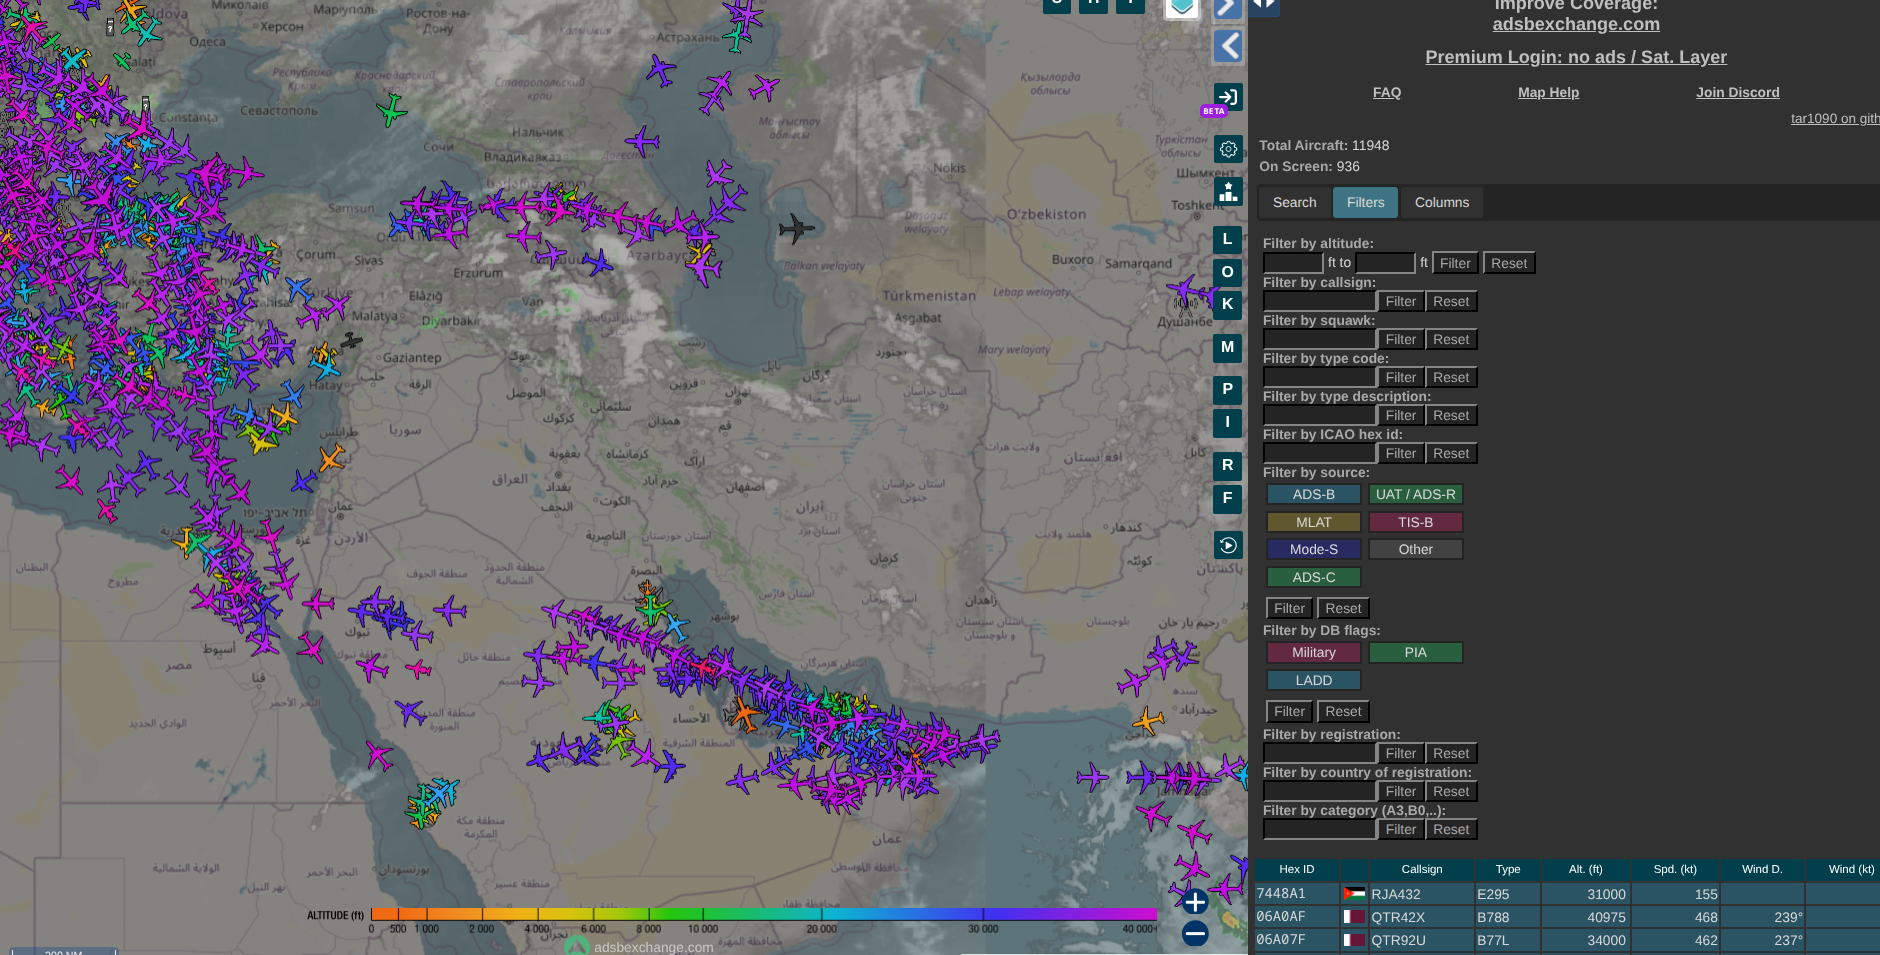
Task: Zoom out with the minus map button
Action: pos(1195,934)
